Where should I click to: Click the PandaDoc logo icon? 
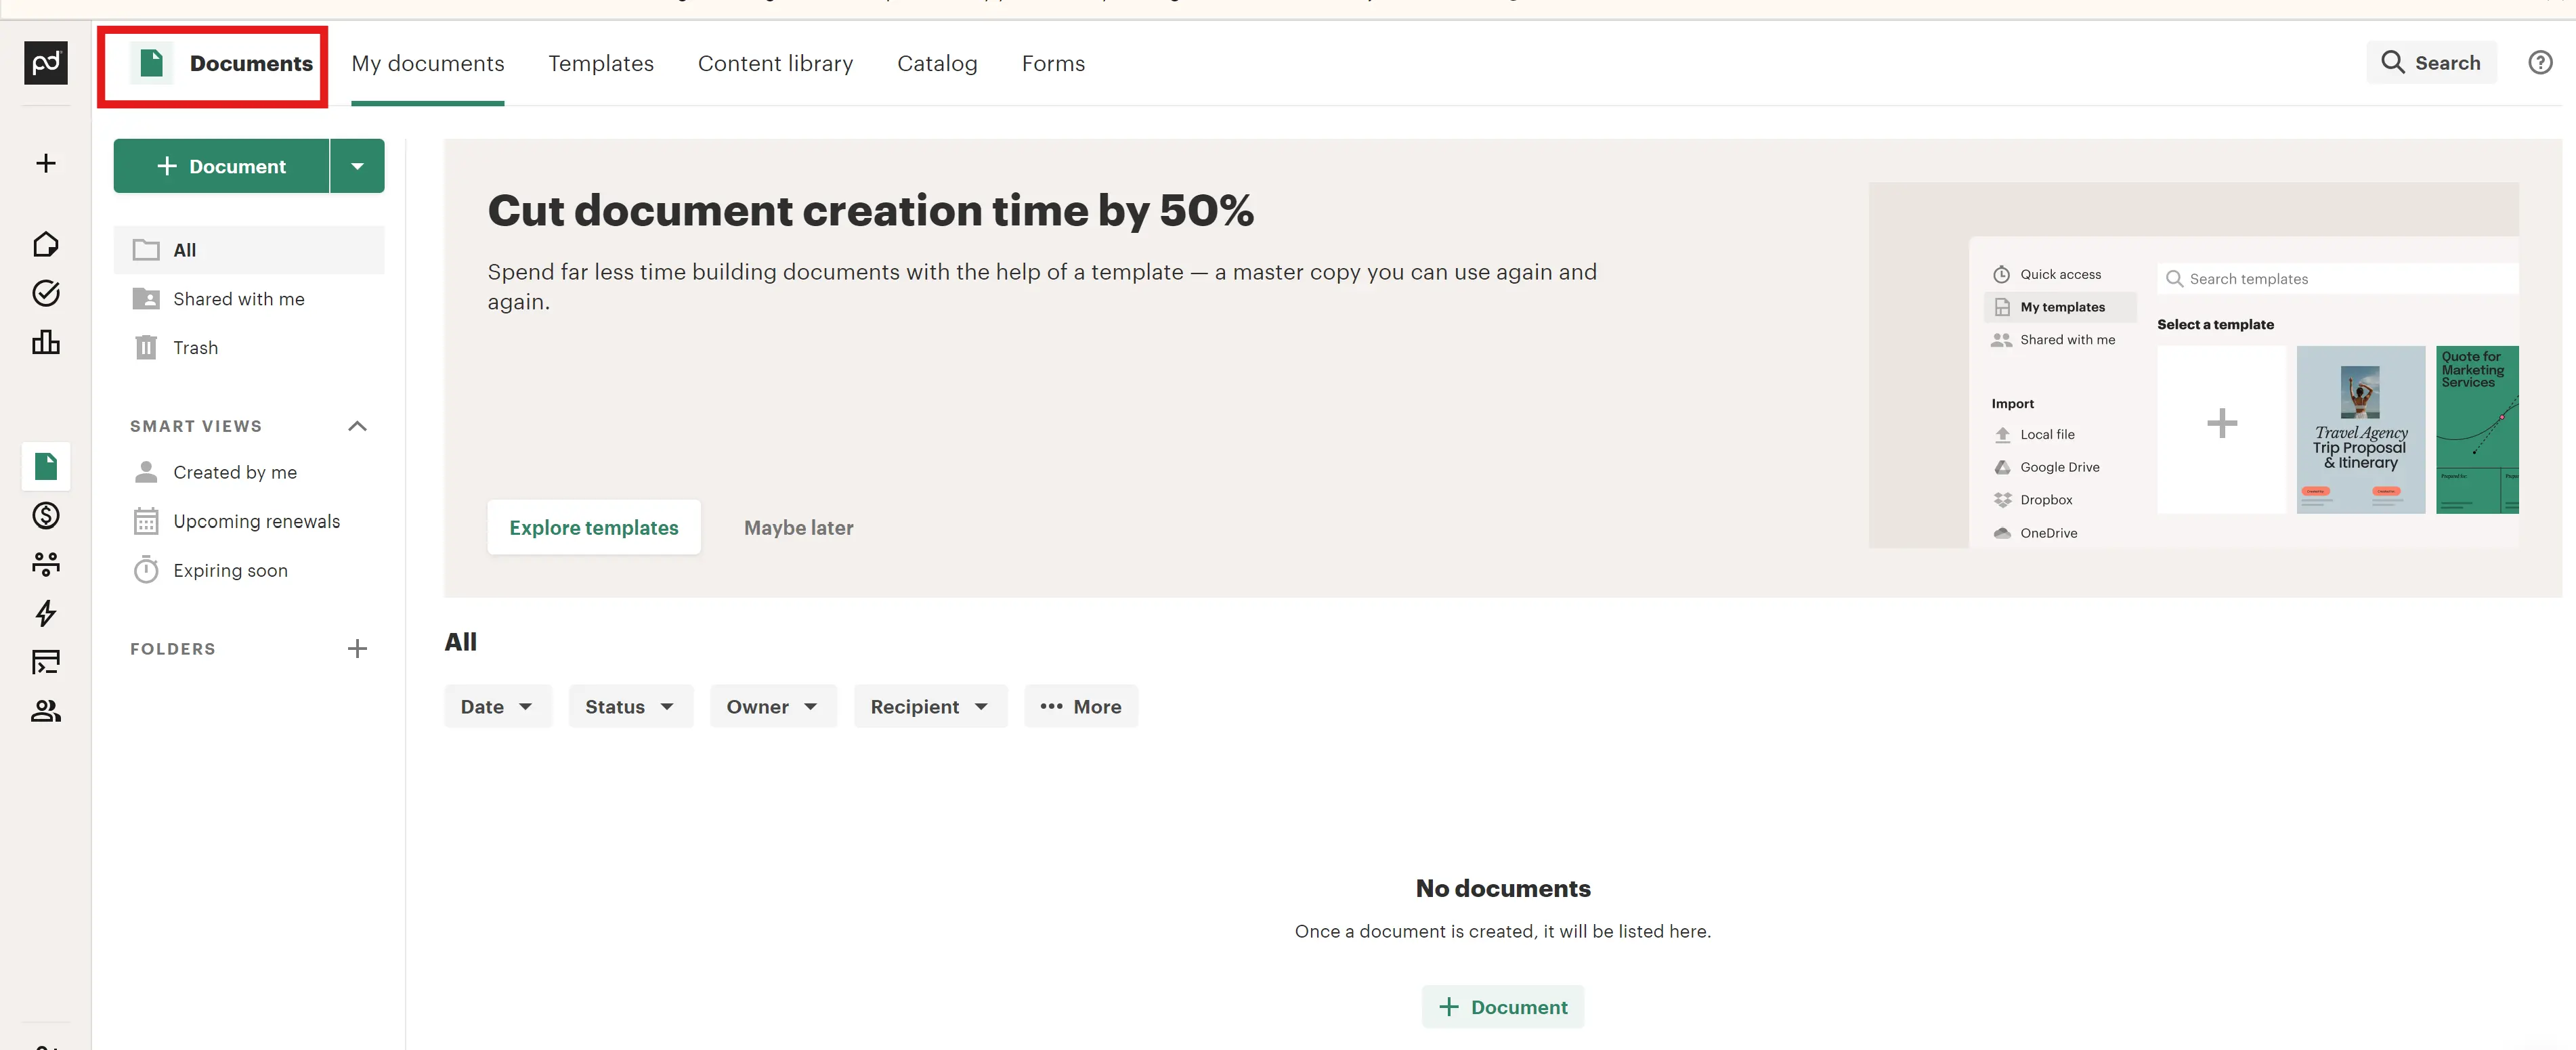pos(46,63)
